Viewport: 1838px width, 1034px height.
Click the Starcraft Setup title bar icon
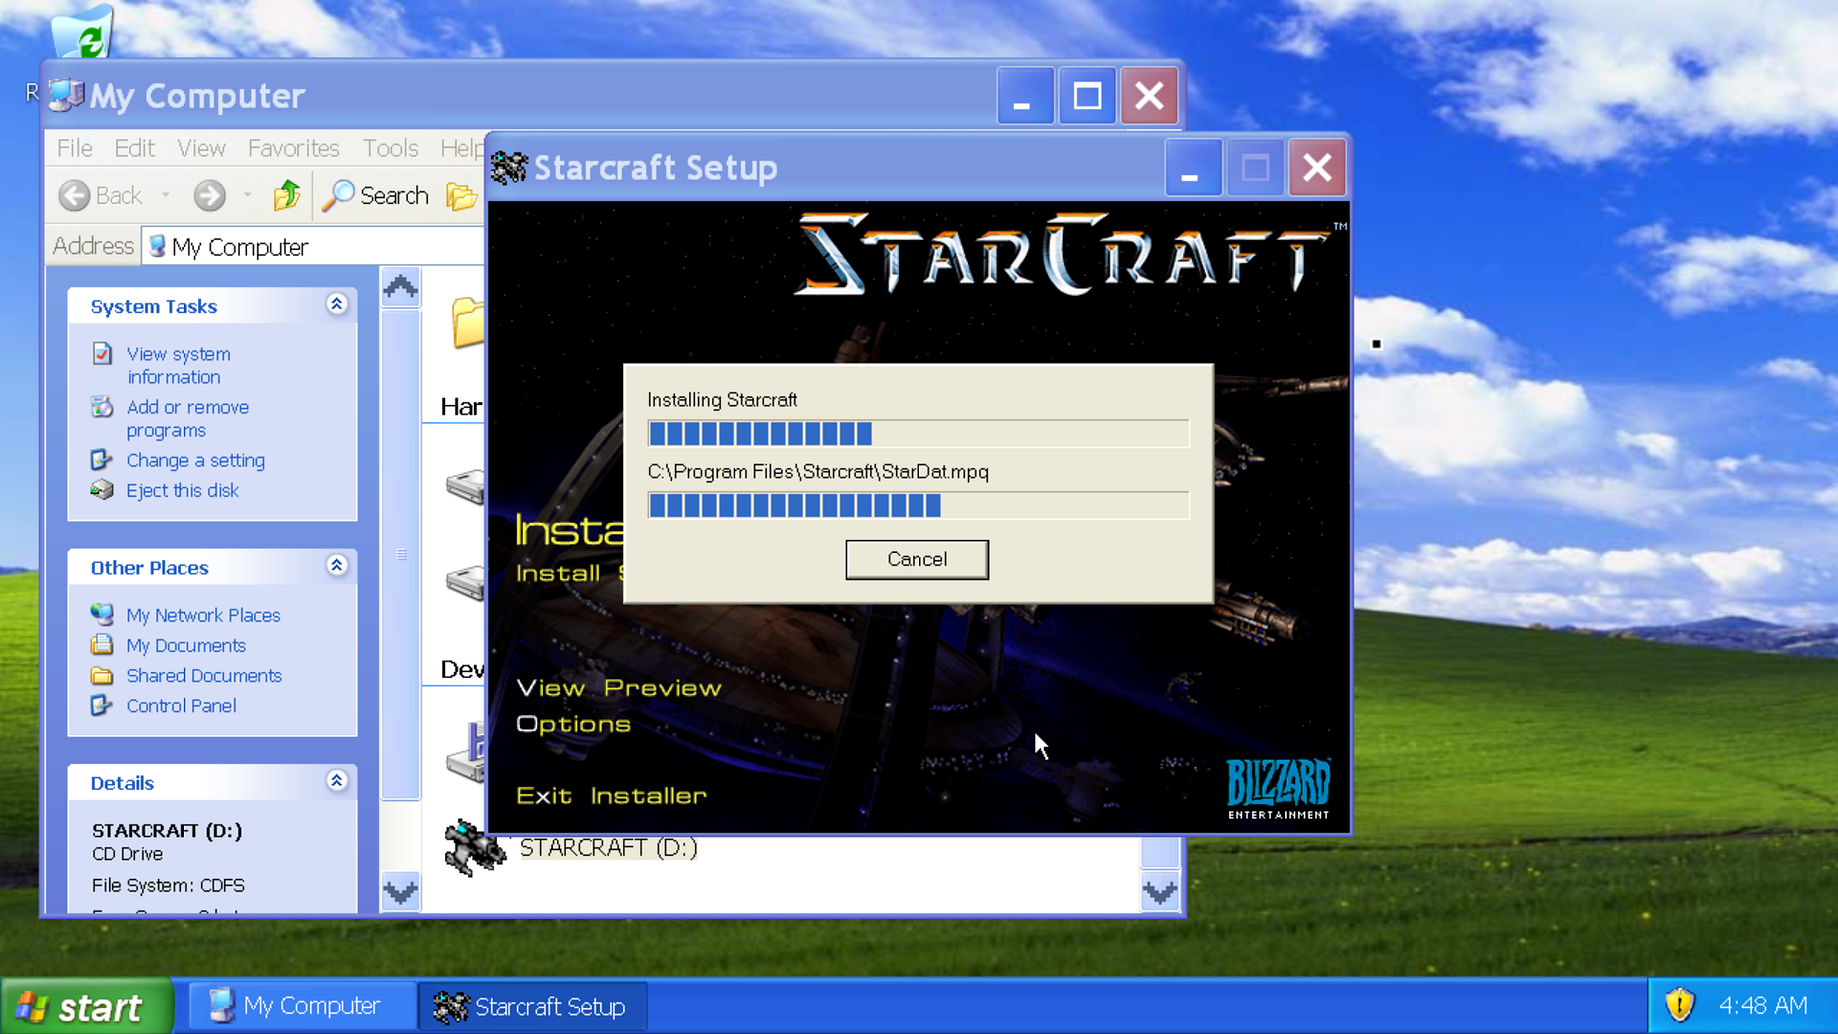click(509, 167)
